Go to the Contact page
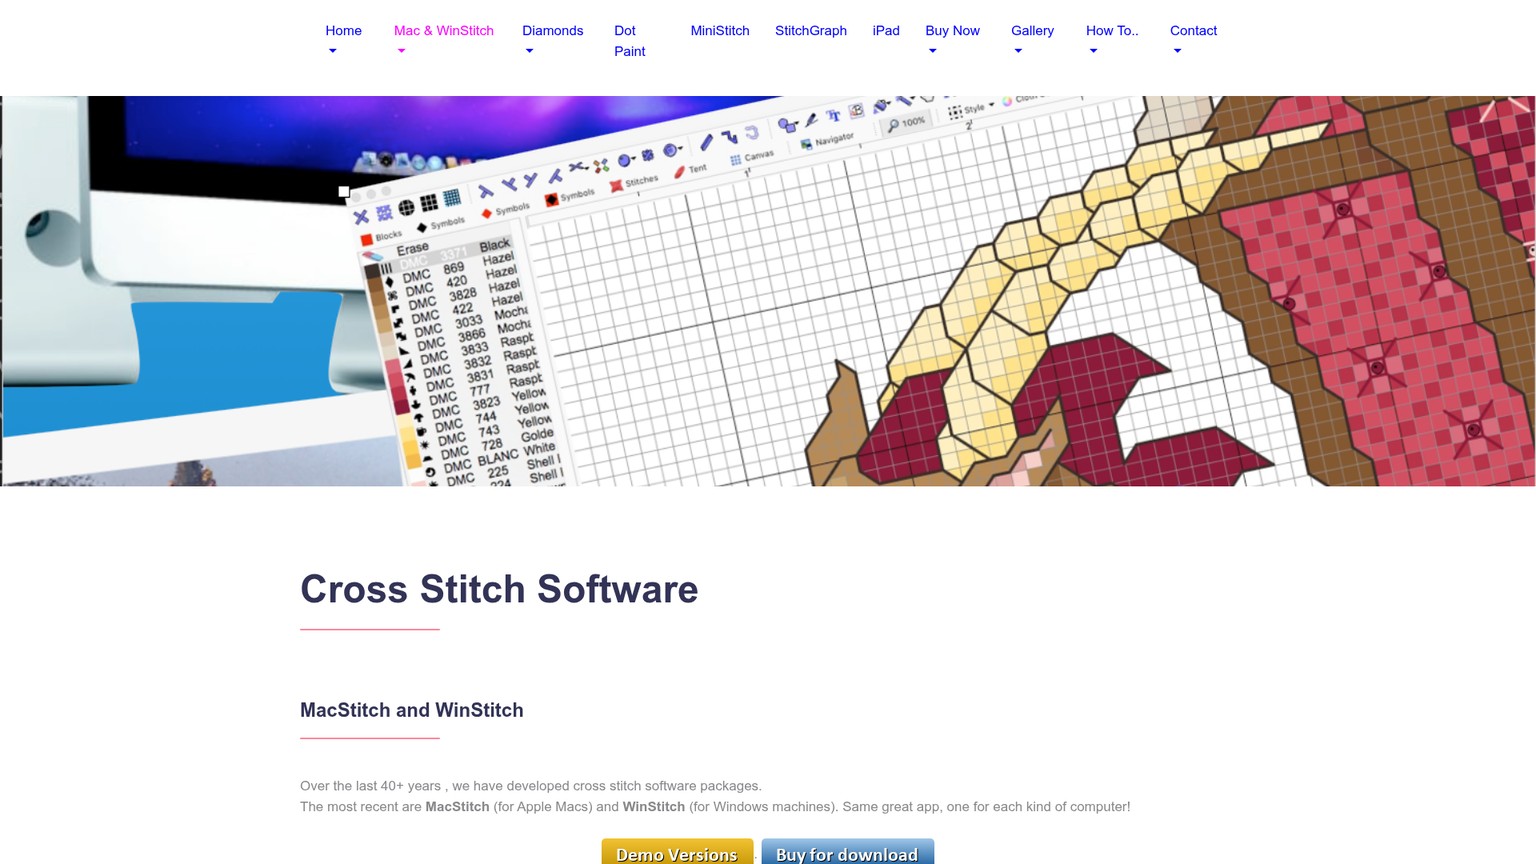Screen dimensions: 1536x864 [1193, 31]
